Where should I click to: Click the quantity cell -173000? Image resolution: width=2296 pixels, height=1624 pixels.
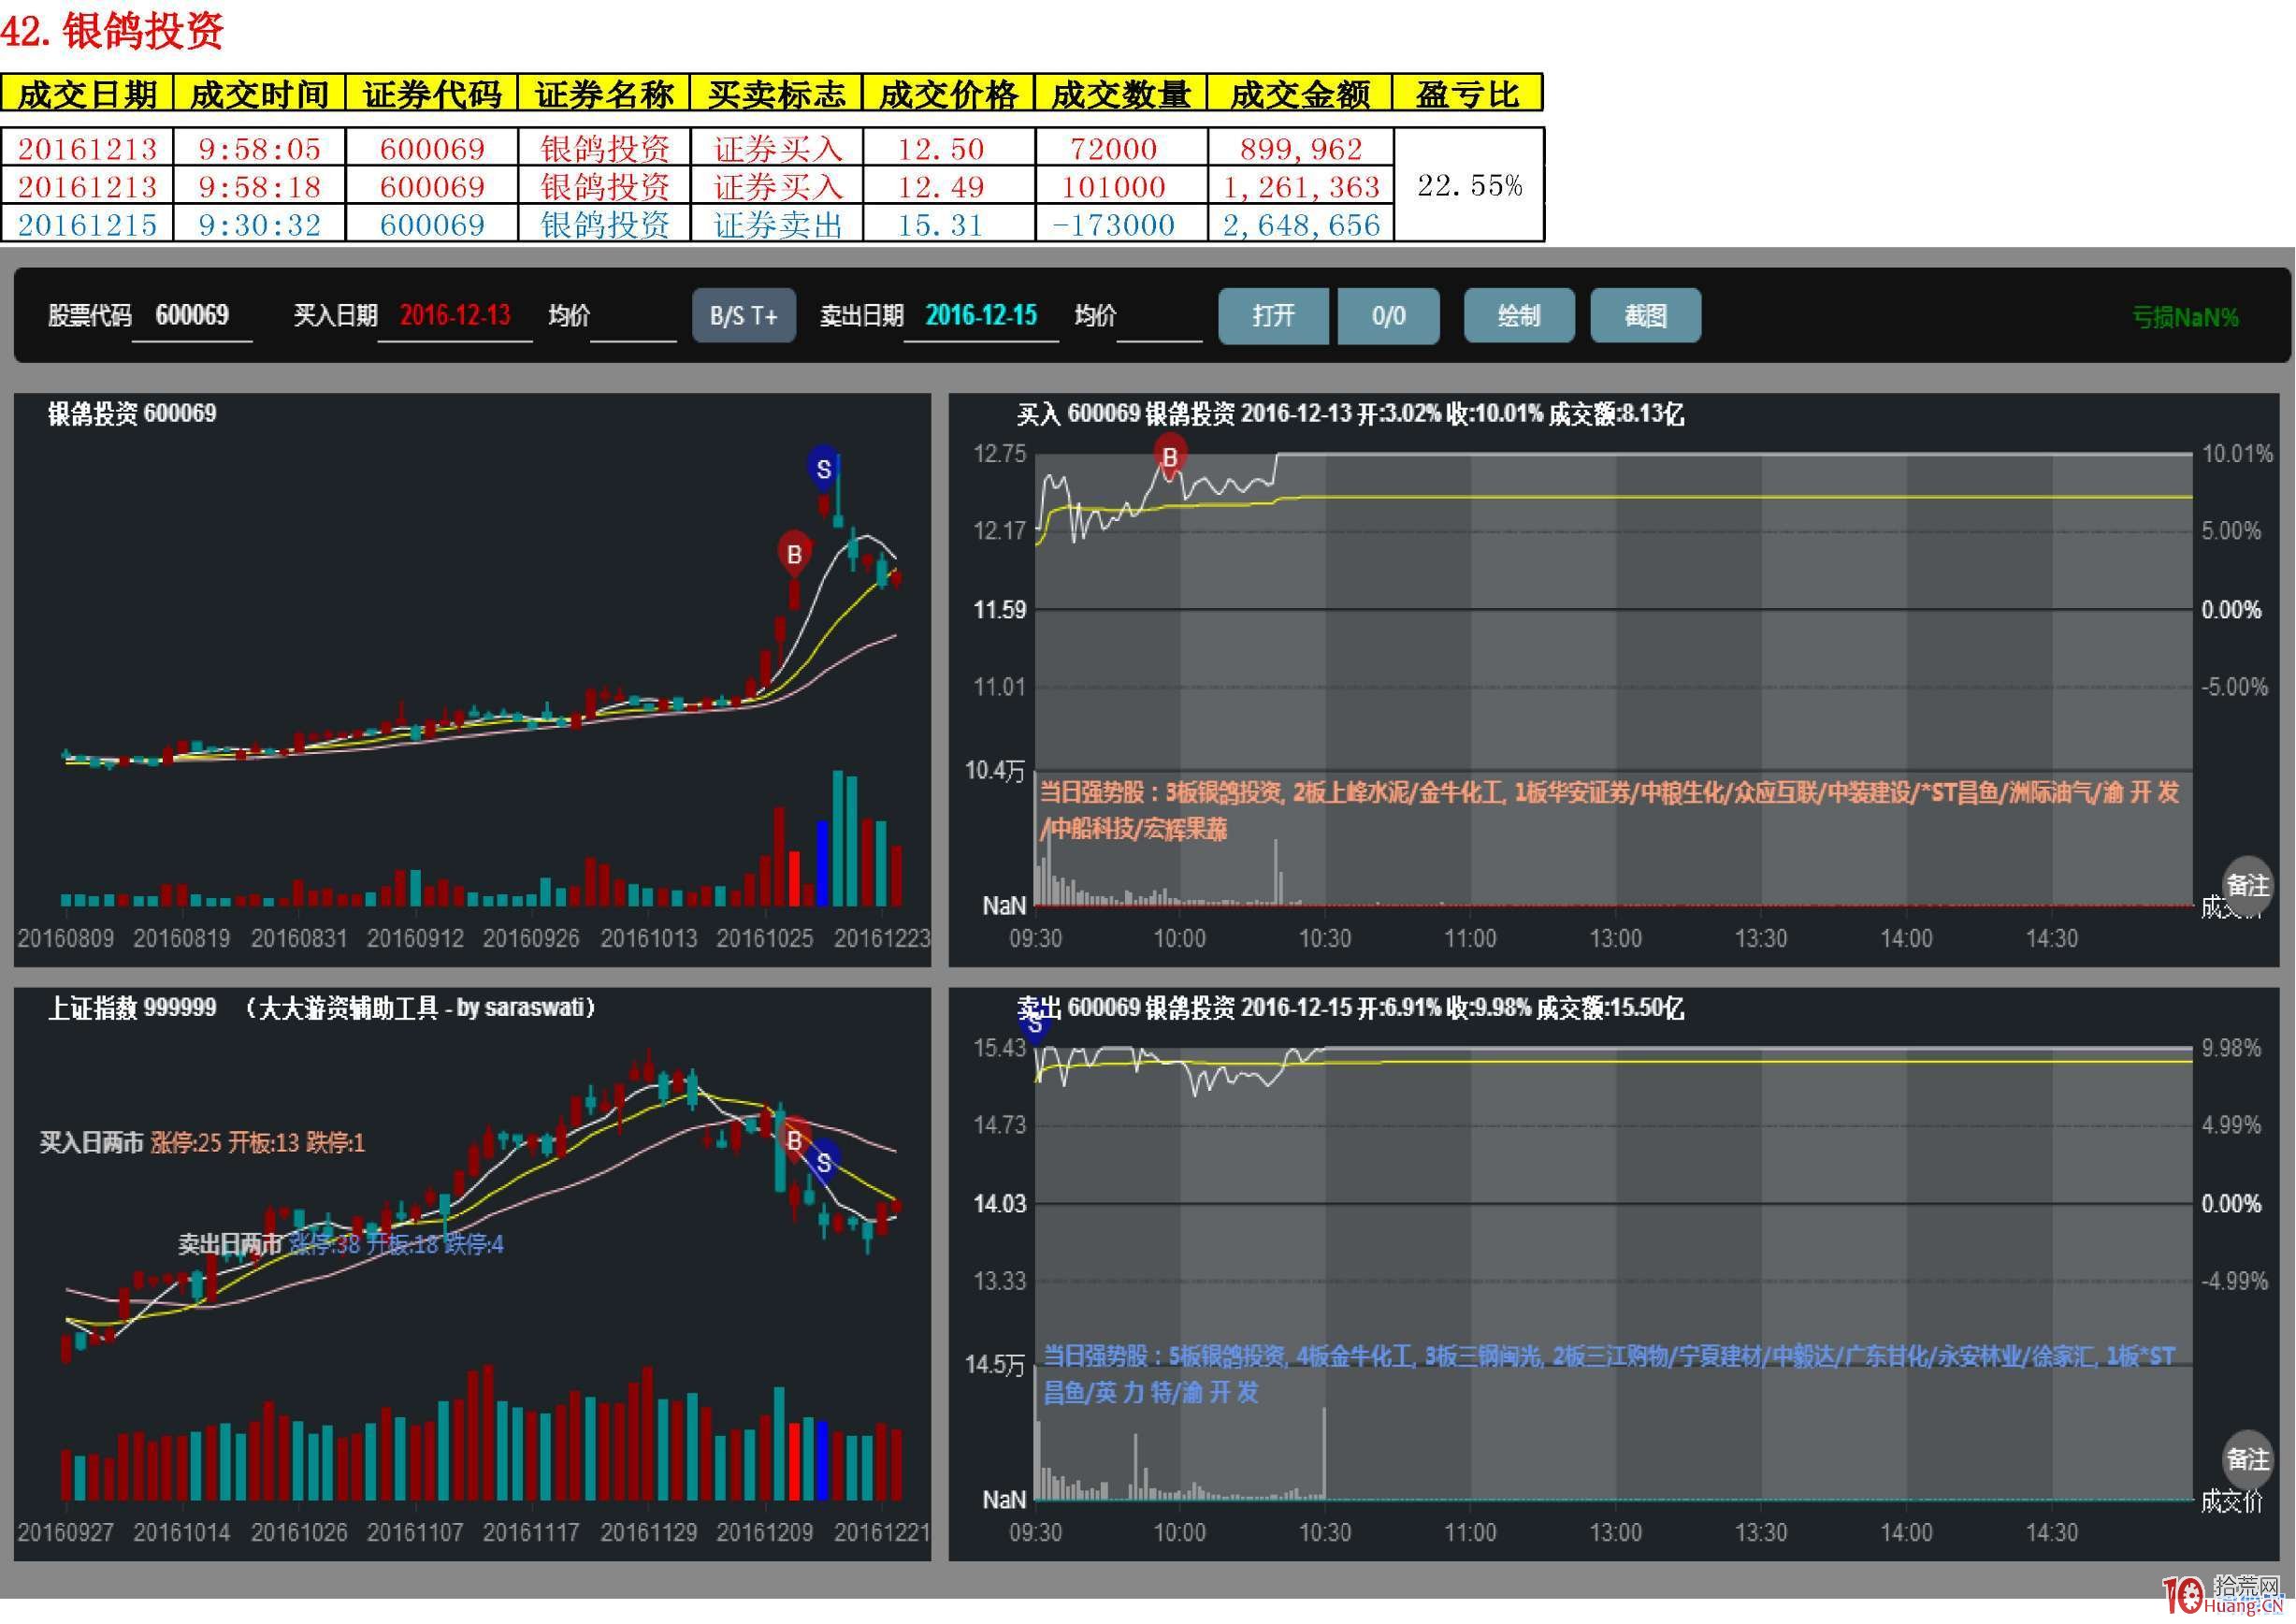click(x=1121, y=224)
